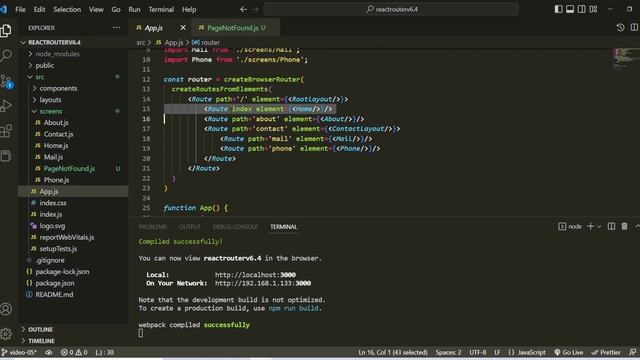
Task: Open the Accounts menu icon
Action: 6,309
